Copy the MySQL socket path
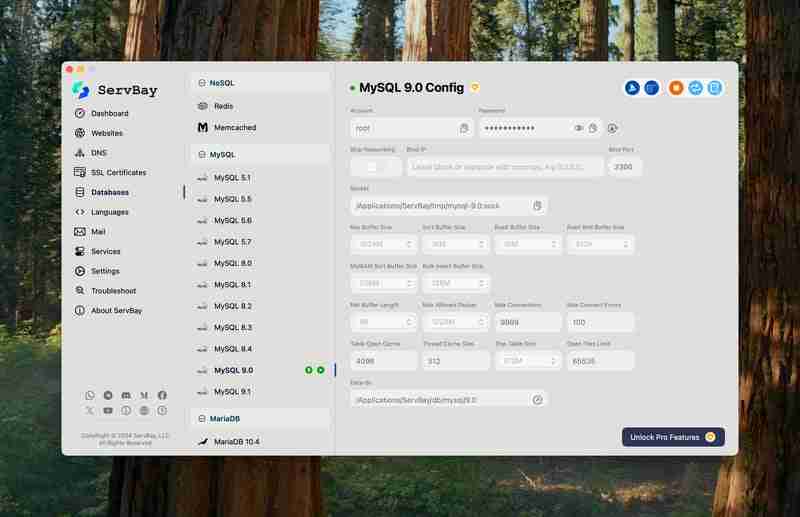The height and width of the screenshot is (517, 800). point(537,205)
